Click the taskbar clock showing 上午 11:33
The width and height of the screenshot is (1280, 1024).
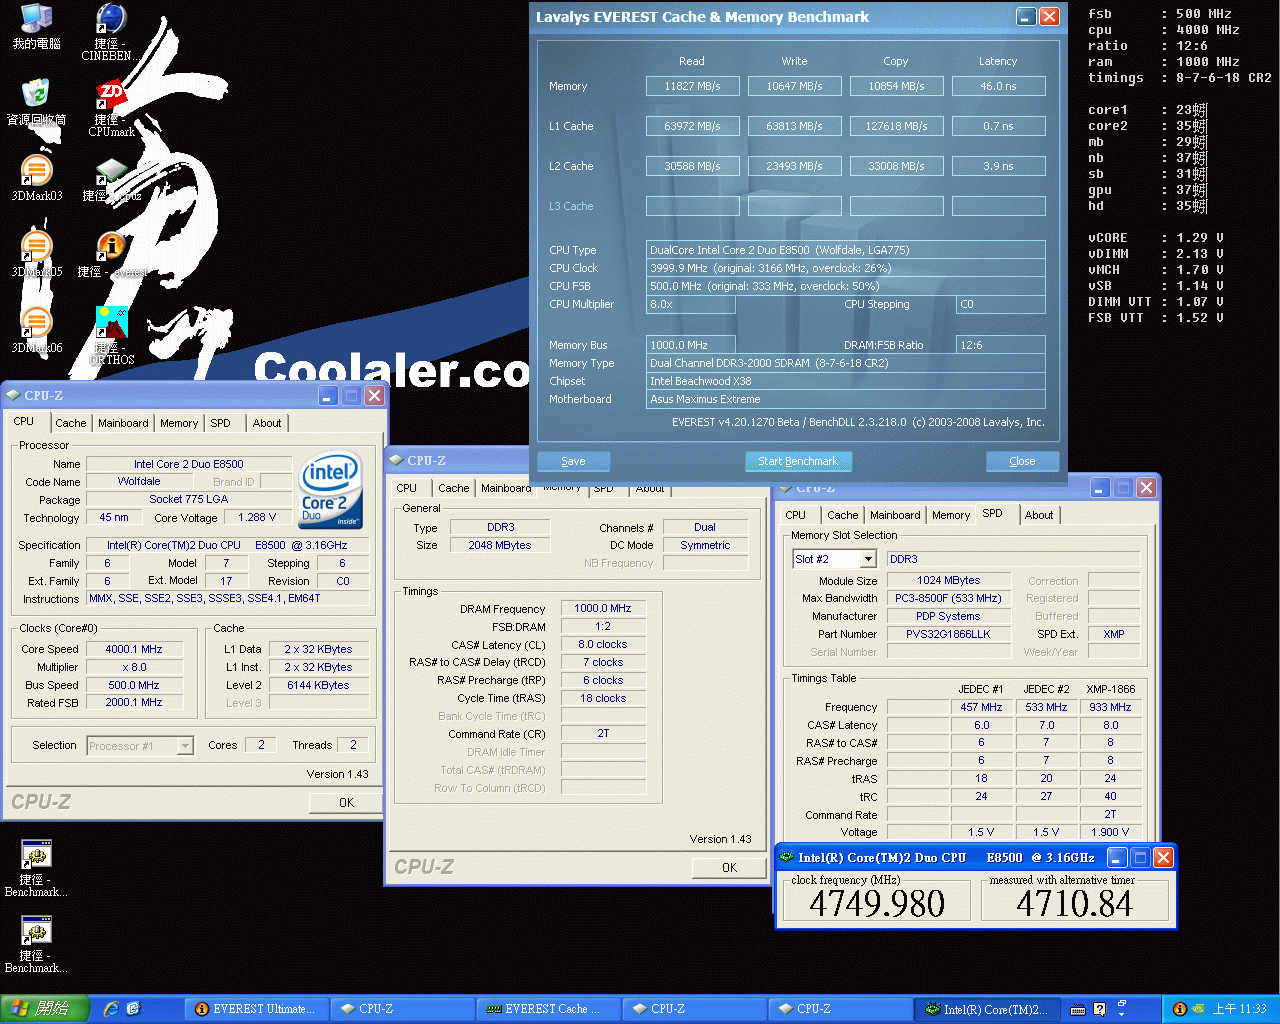click(x=1239, y=1009)
